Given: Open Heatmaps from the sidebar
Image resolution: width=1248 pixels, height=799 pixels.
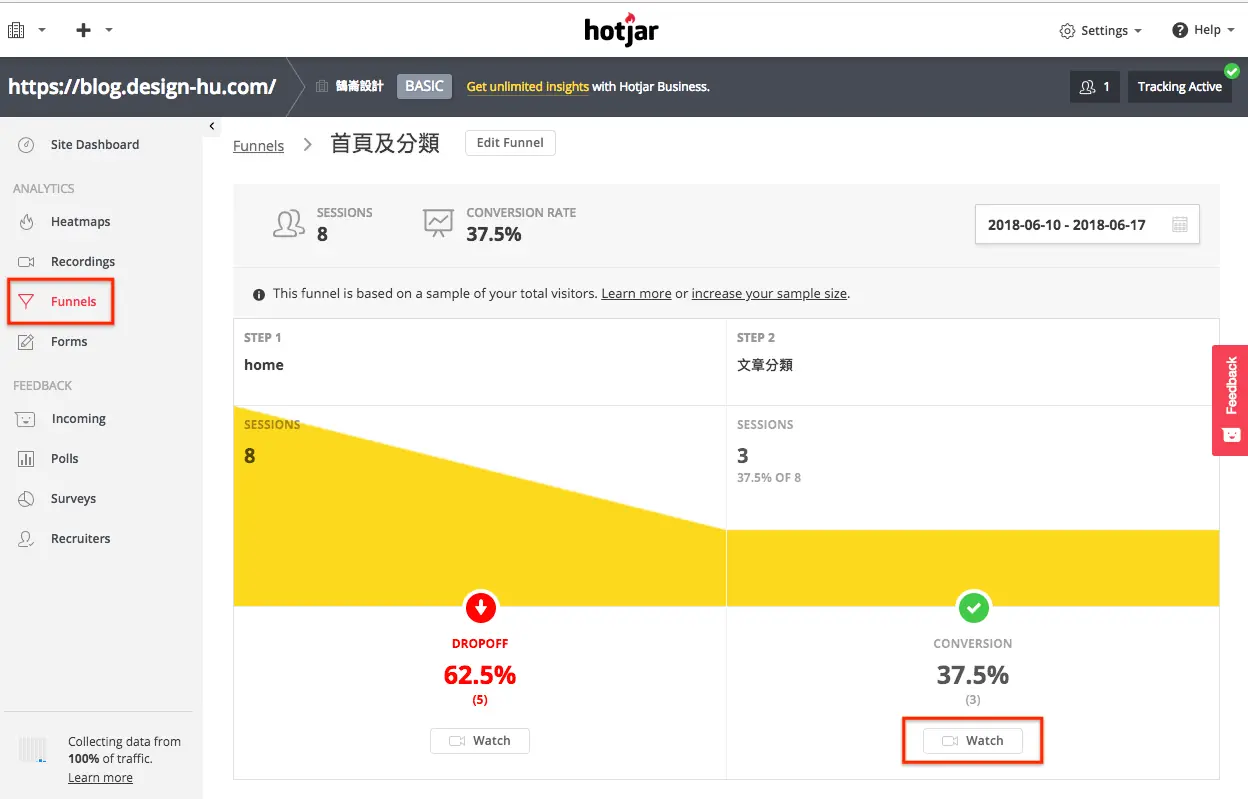Looking at the screenshot, I should [x=80, y=222].
